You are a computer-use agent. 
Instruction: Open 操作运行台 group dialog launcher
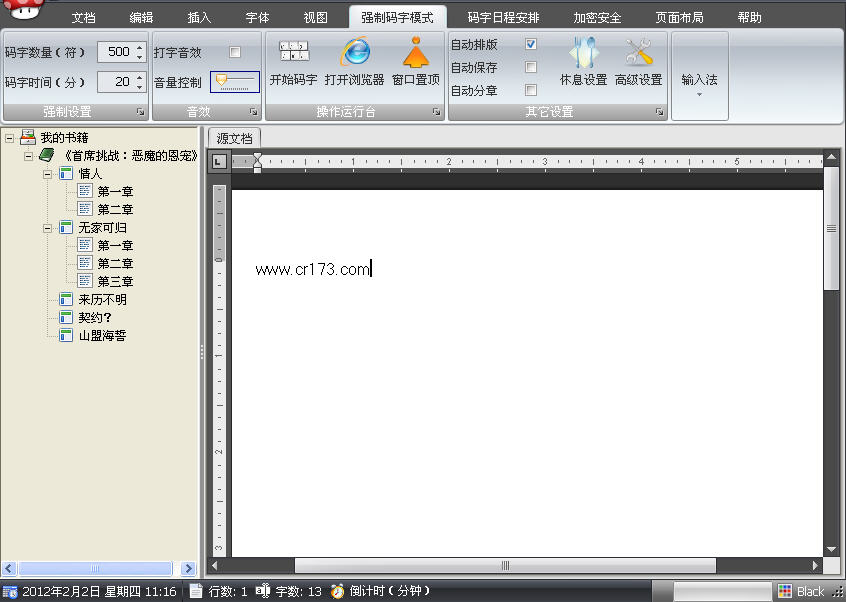click(x=436, y=112)
